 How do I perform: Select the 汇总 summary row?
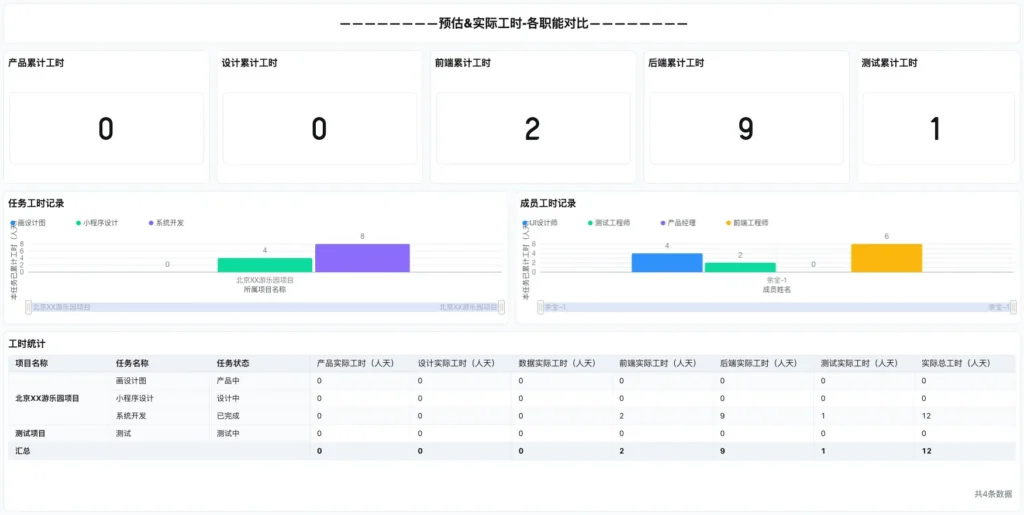coord(23,451)
